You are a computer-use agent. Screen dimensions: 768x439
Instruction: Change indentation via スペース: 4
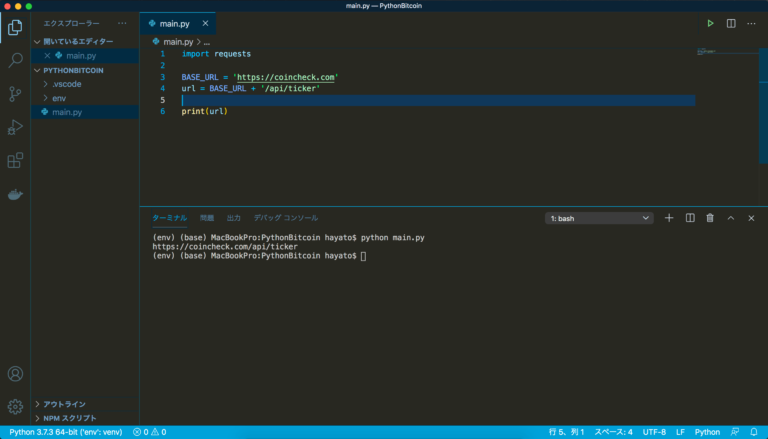click(x=613, y=432)
